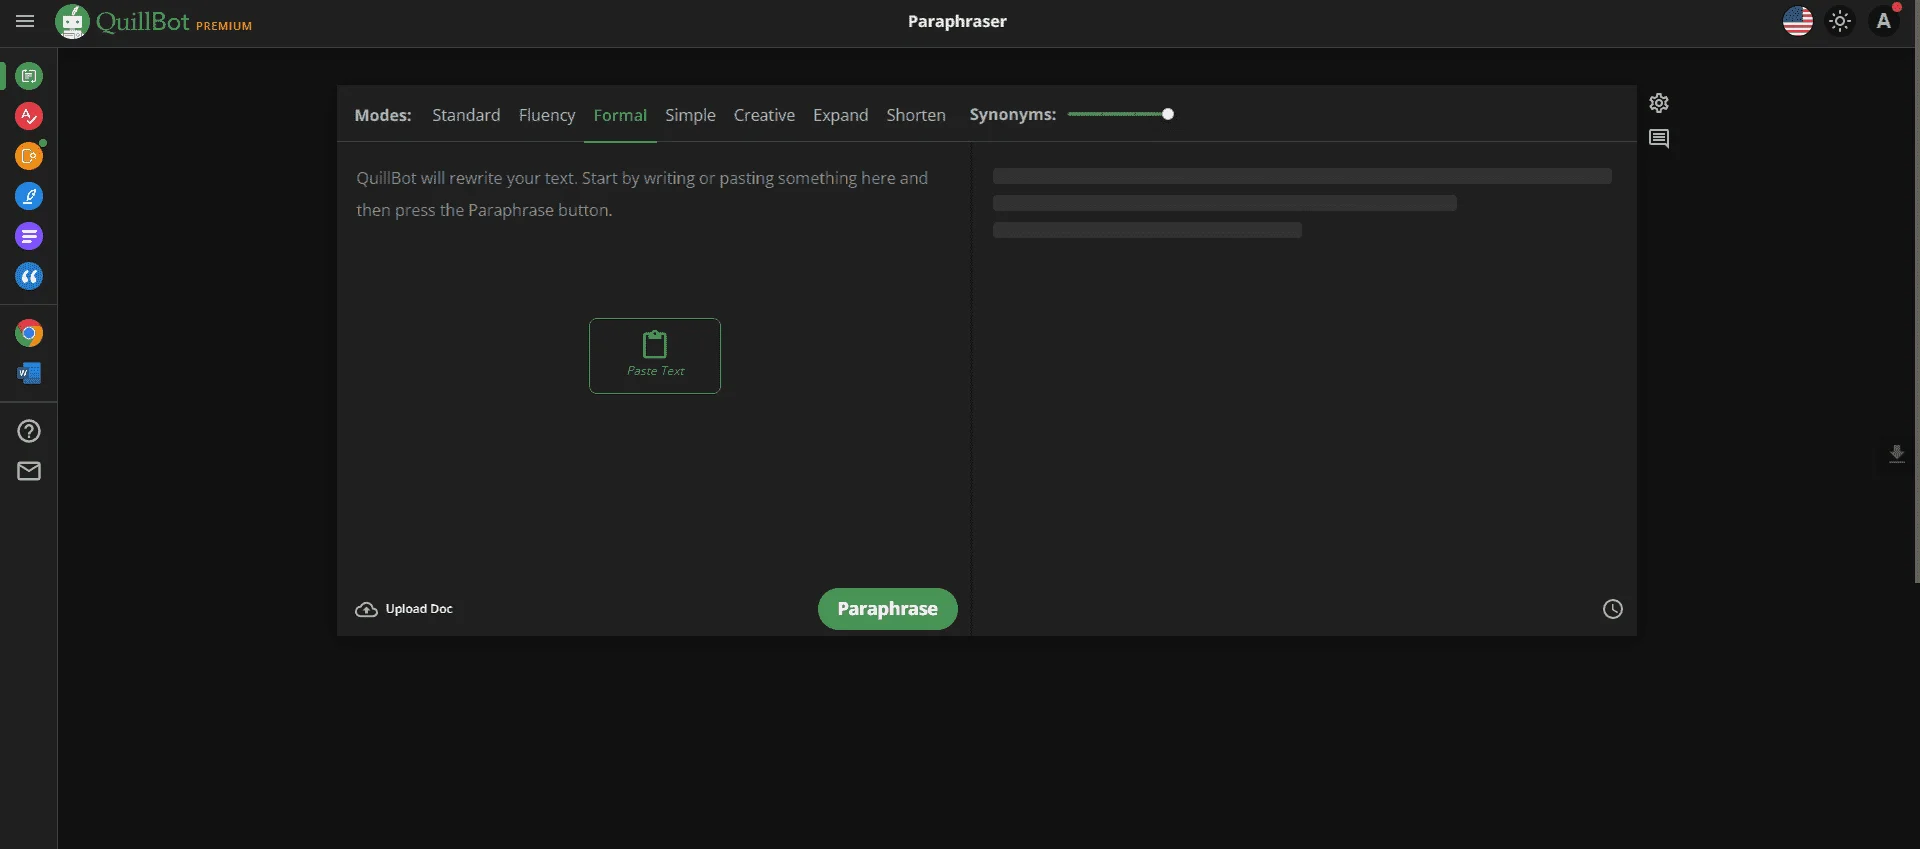
Task: Click the Upload Doc button
Action: 404,609
